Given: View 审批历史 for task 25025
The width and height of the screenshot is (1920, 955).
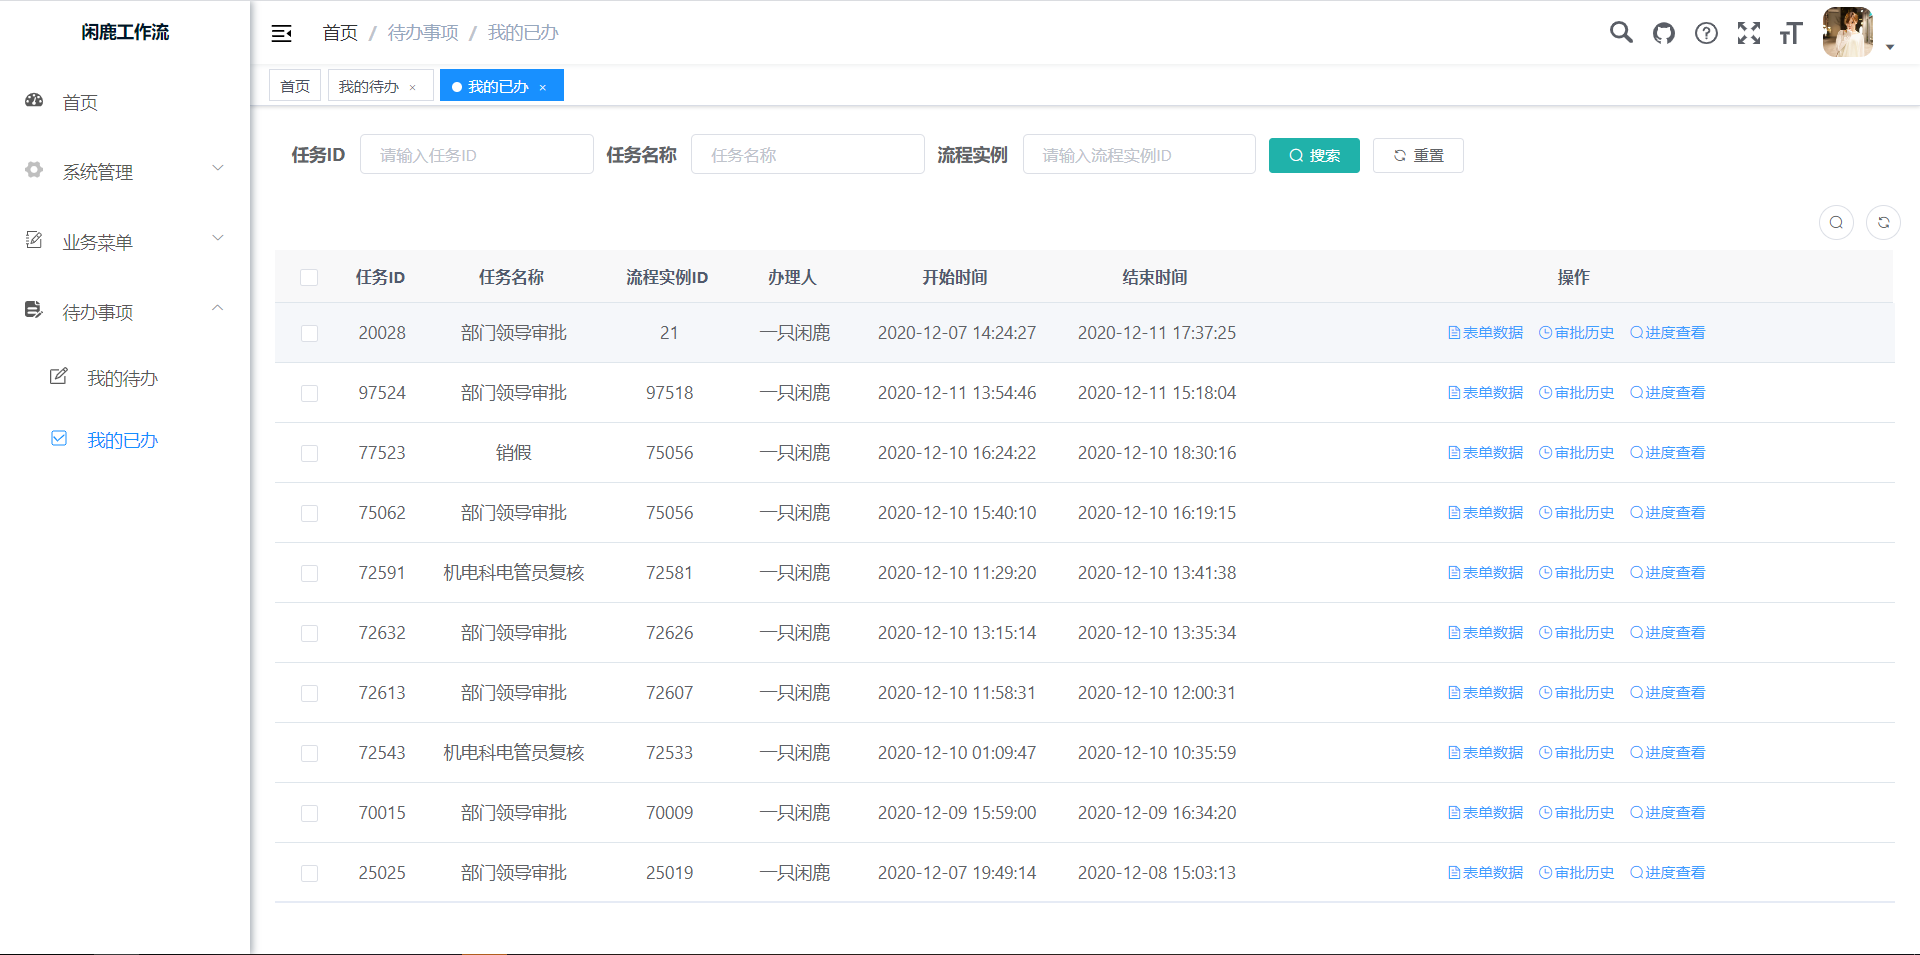Looking at the screenshot, I should click(1576, 873).
